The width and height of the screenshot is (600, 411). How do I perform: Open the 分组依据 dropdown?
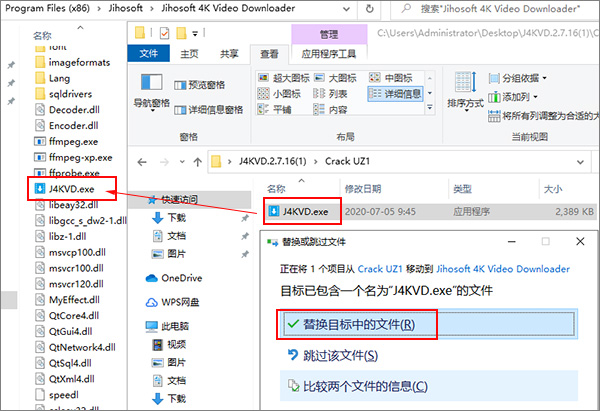(x=517, y=78)
